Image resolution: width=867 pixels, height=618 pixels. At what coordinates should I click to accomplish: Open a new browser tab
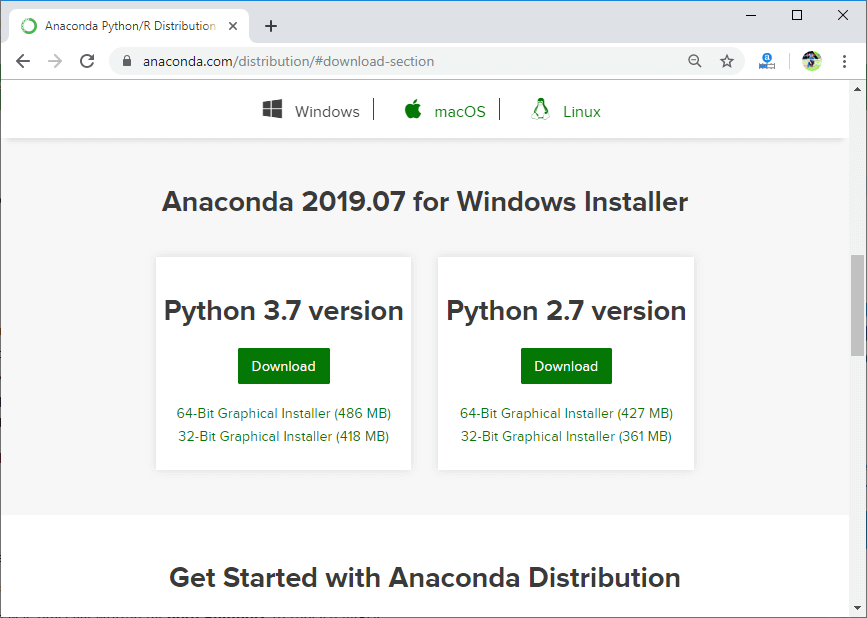tap(271, 26)
